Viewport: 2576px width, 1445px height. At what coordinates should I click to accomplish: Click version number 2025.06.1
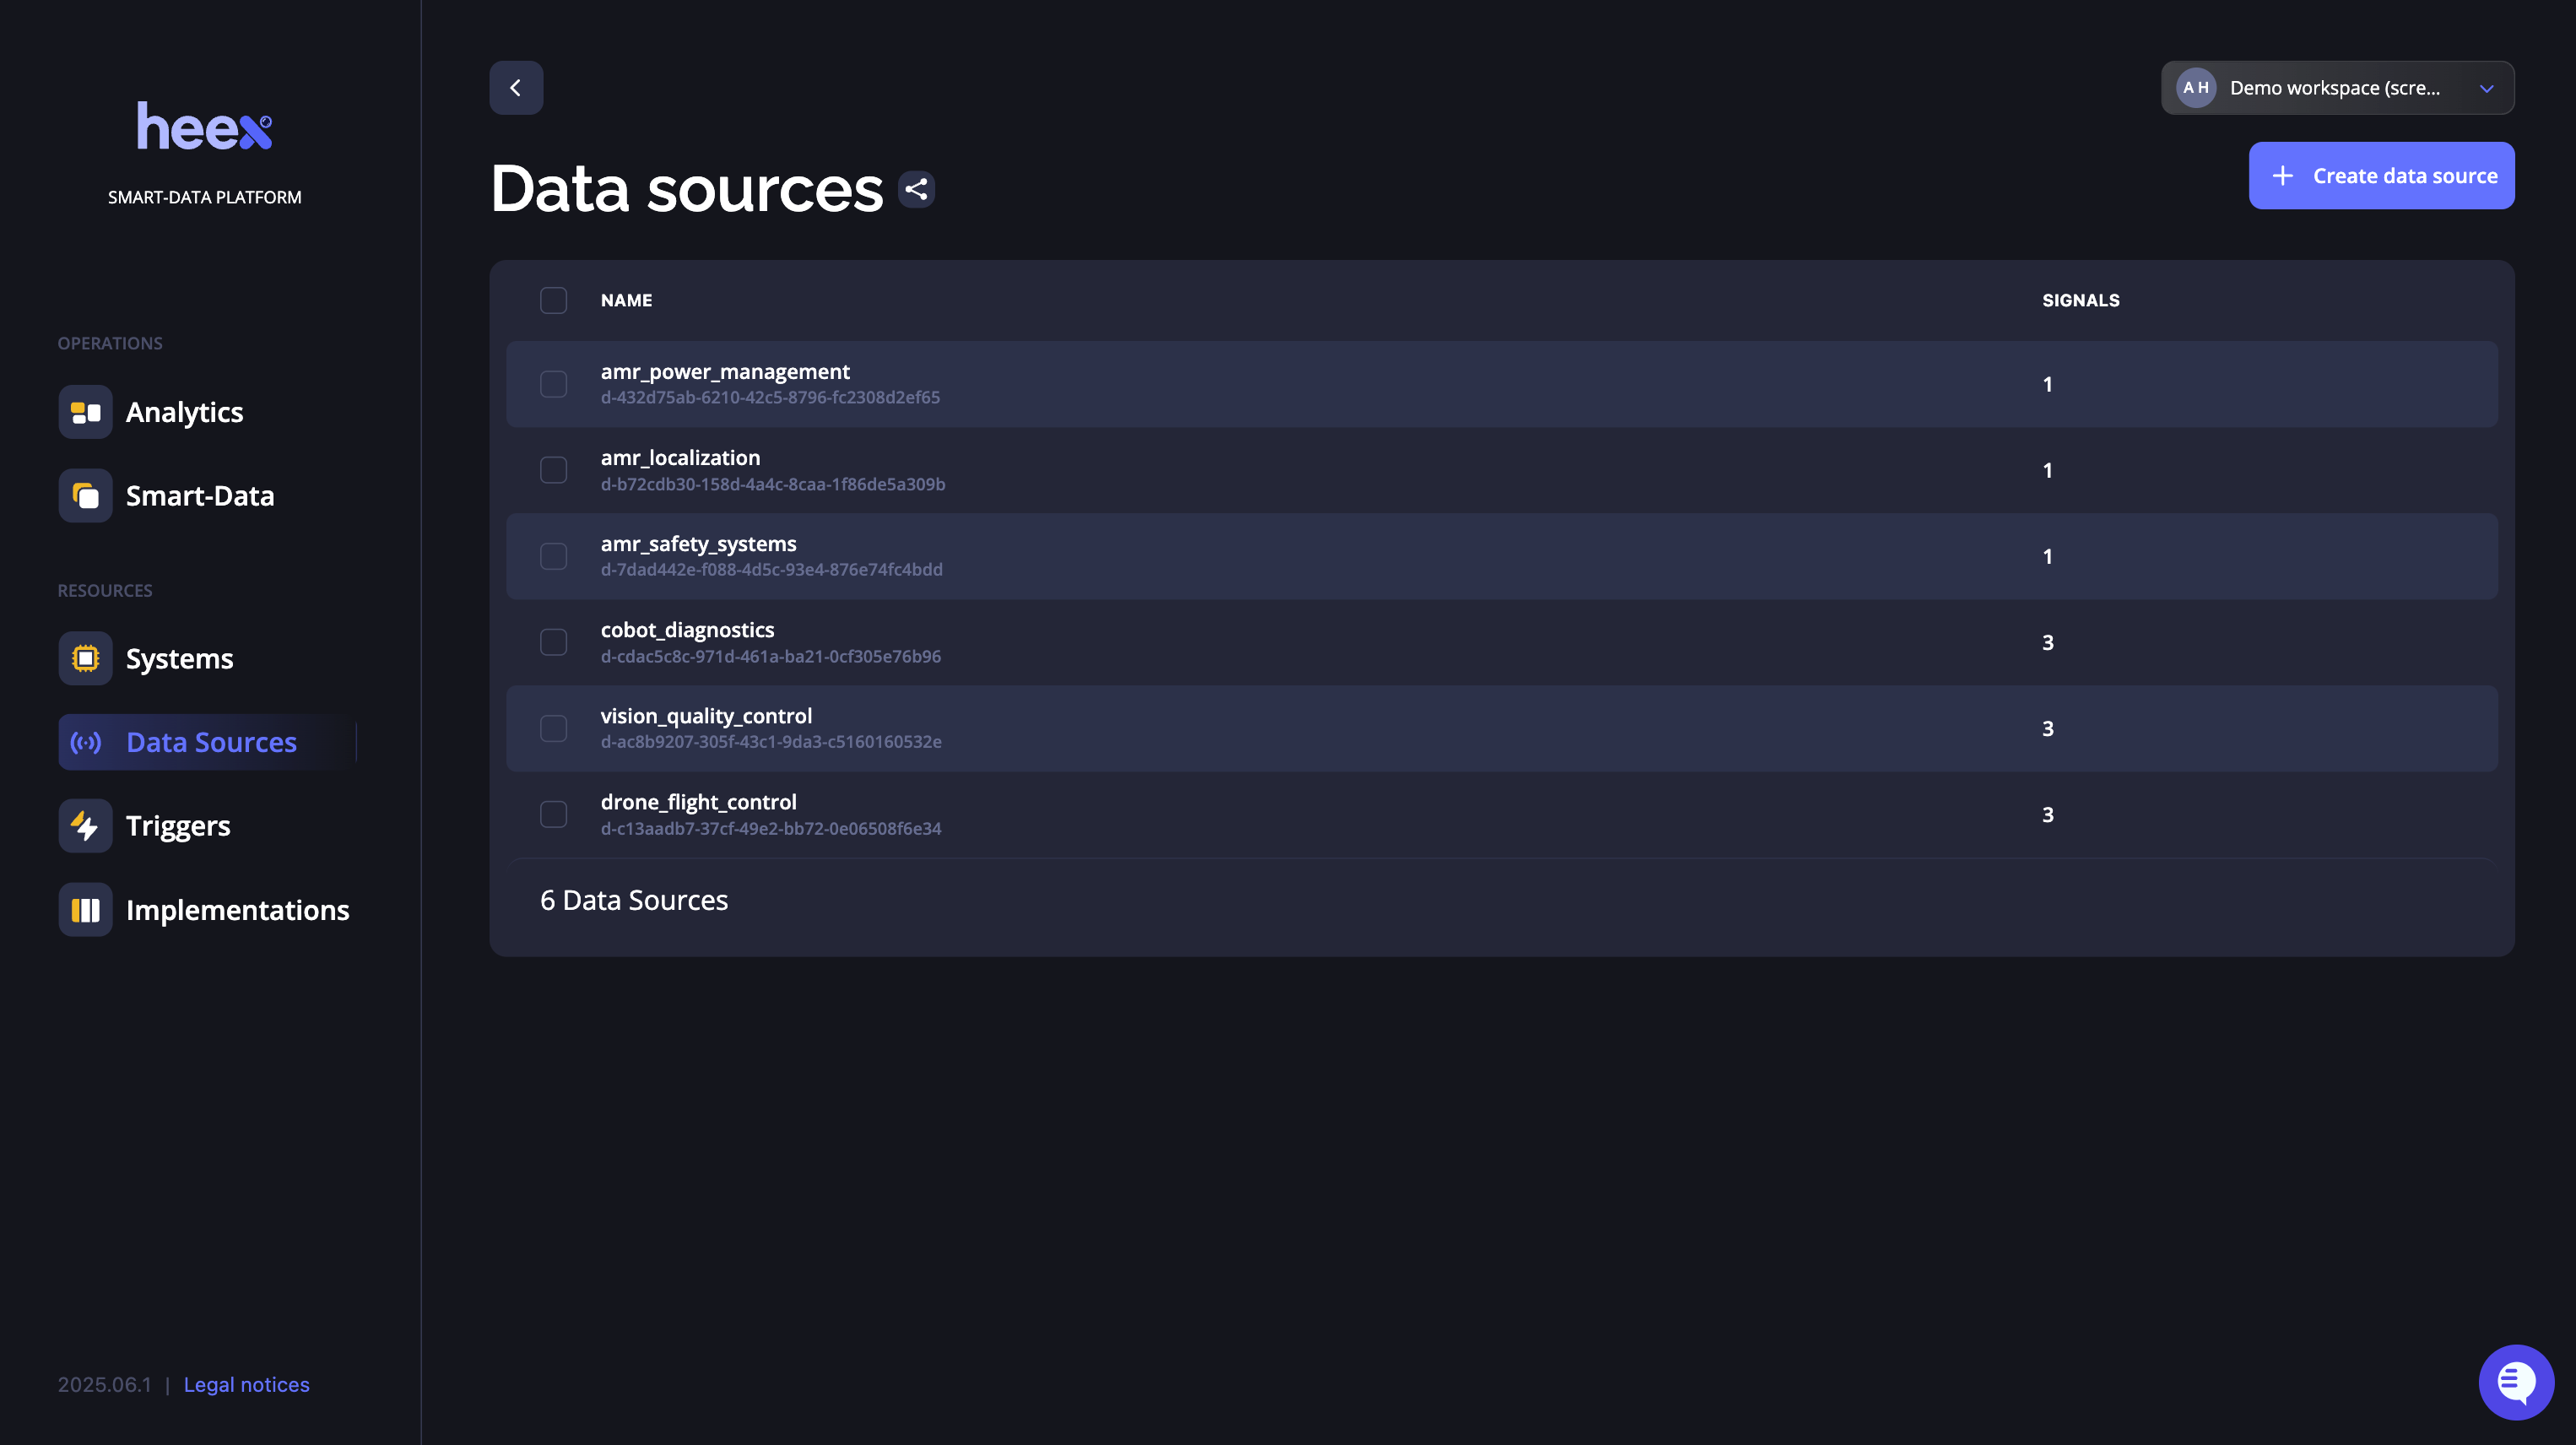coord(104,1384)
